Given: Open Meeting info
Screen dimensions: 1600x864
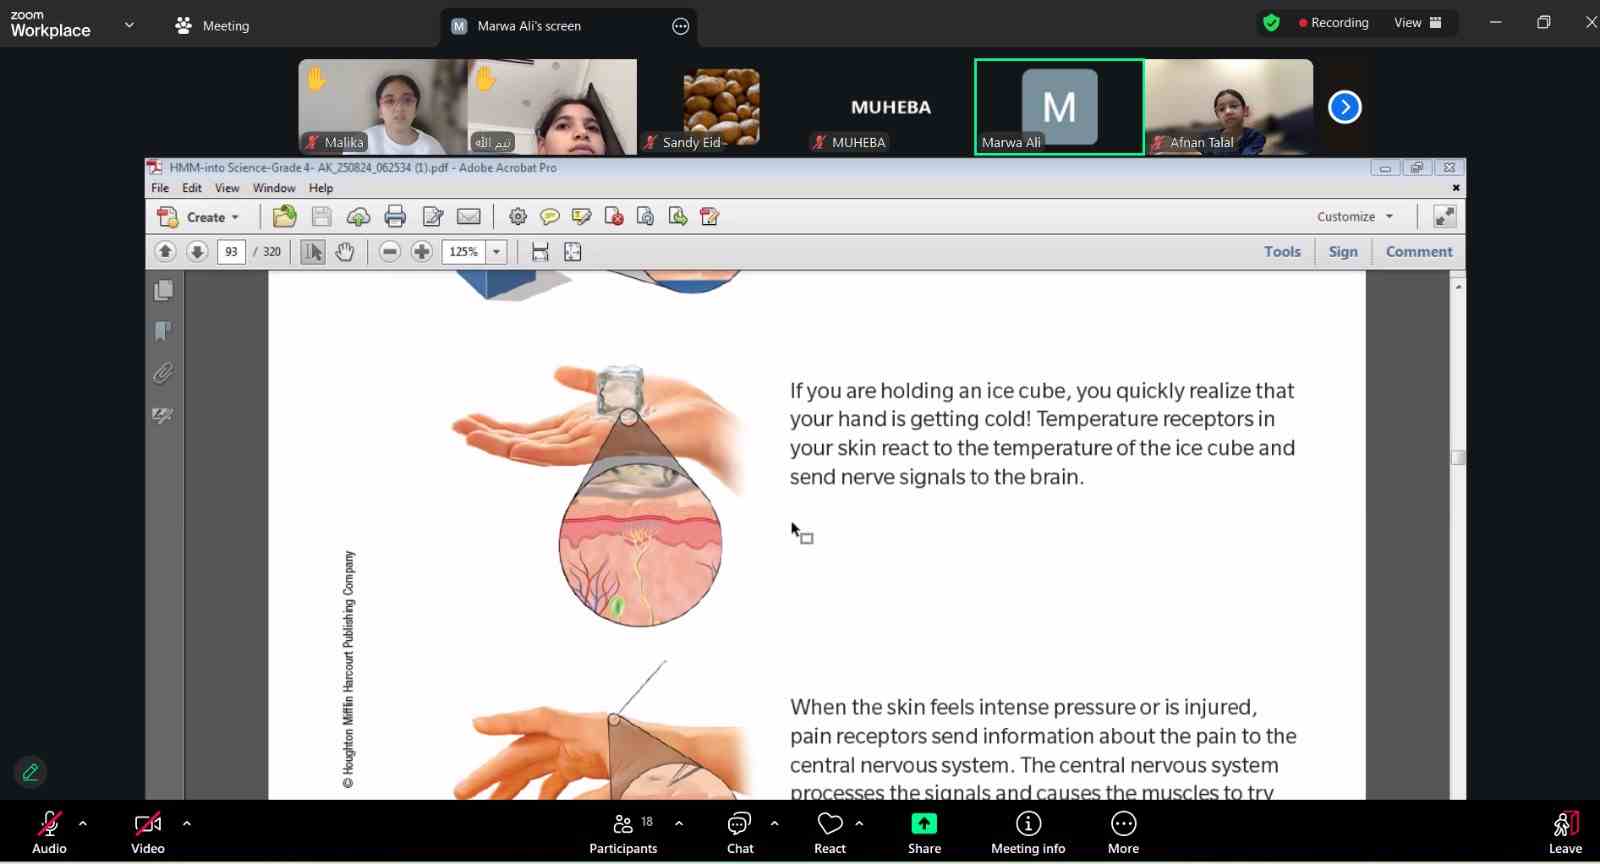Looking at the screenshot, I should [x=1028, y=831].
